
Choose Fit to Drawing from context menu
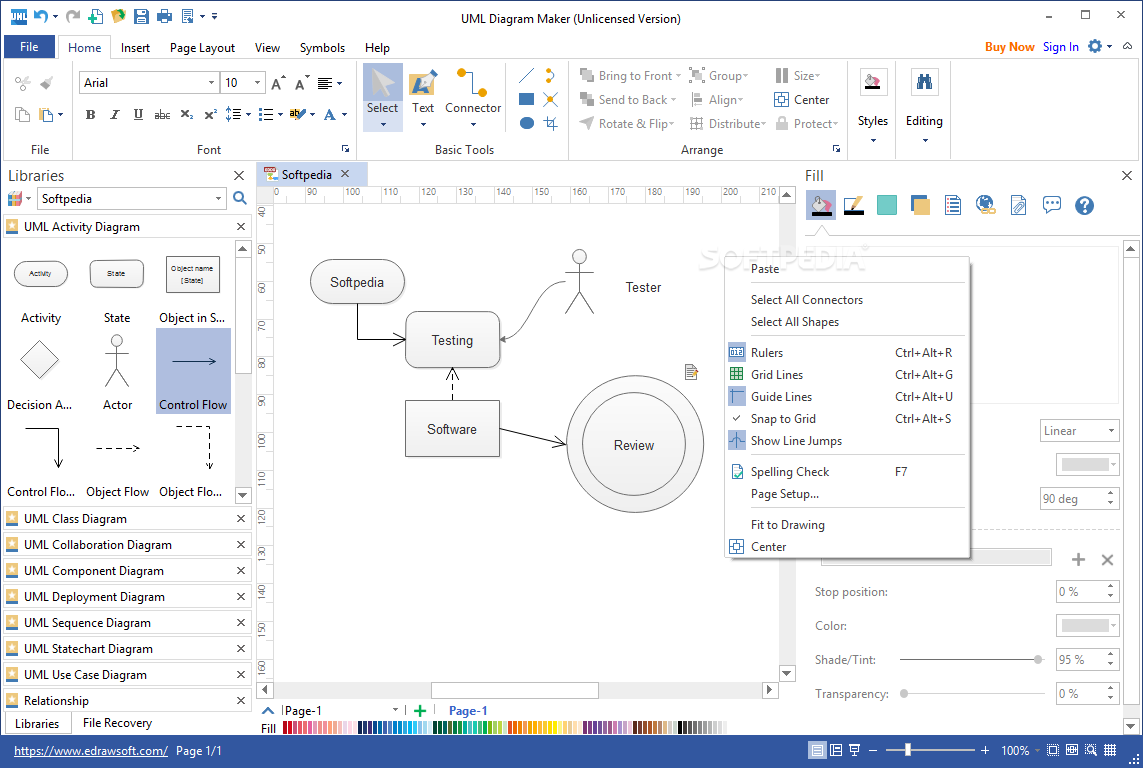(x=847, y=525)
